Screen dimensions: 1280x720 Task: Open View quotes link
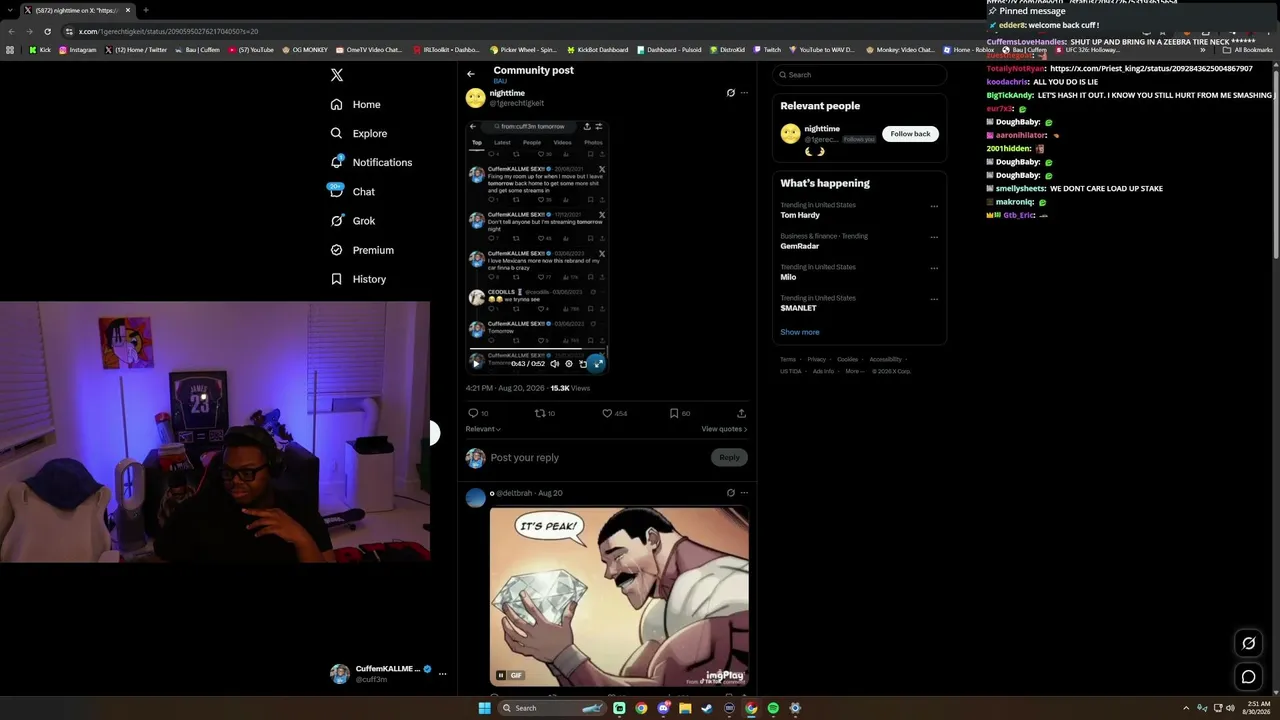pyautogui.click(x=724, y=429)
